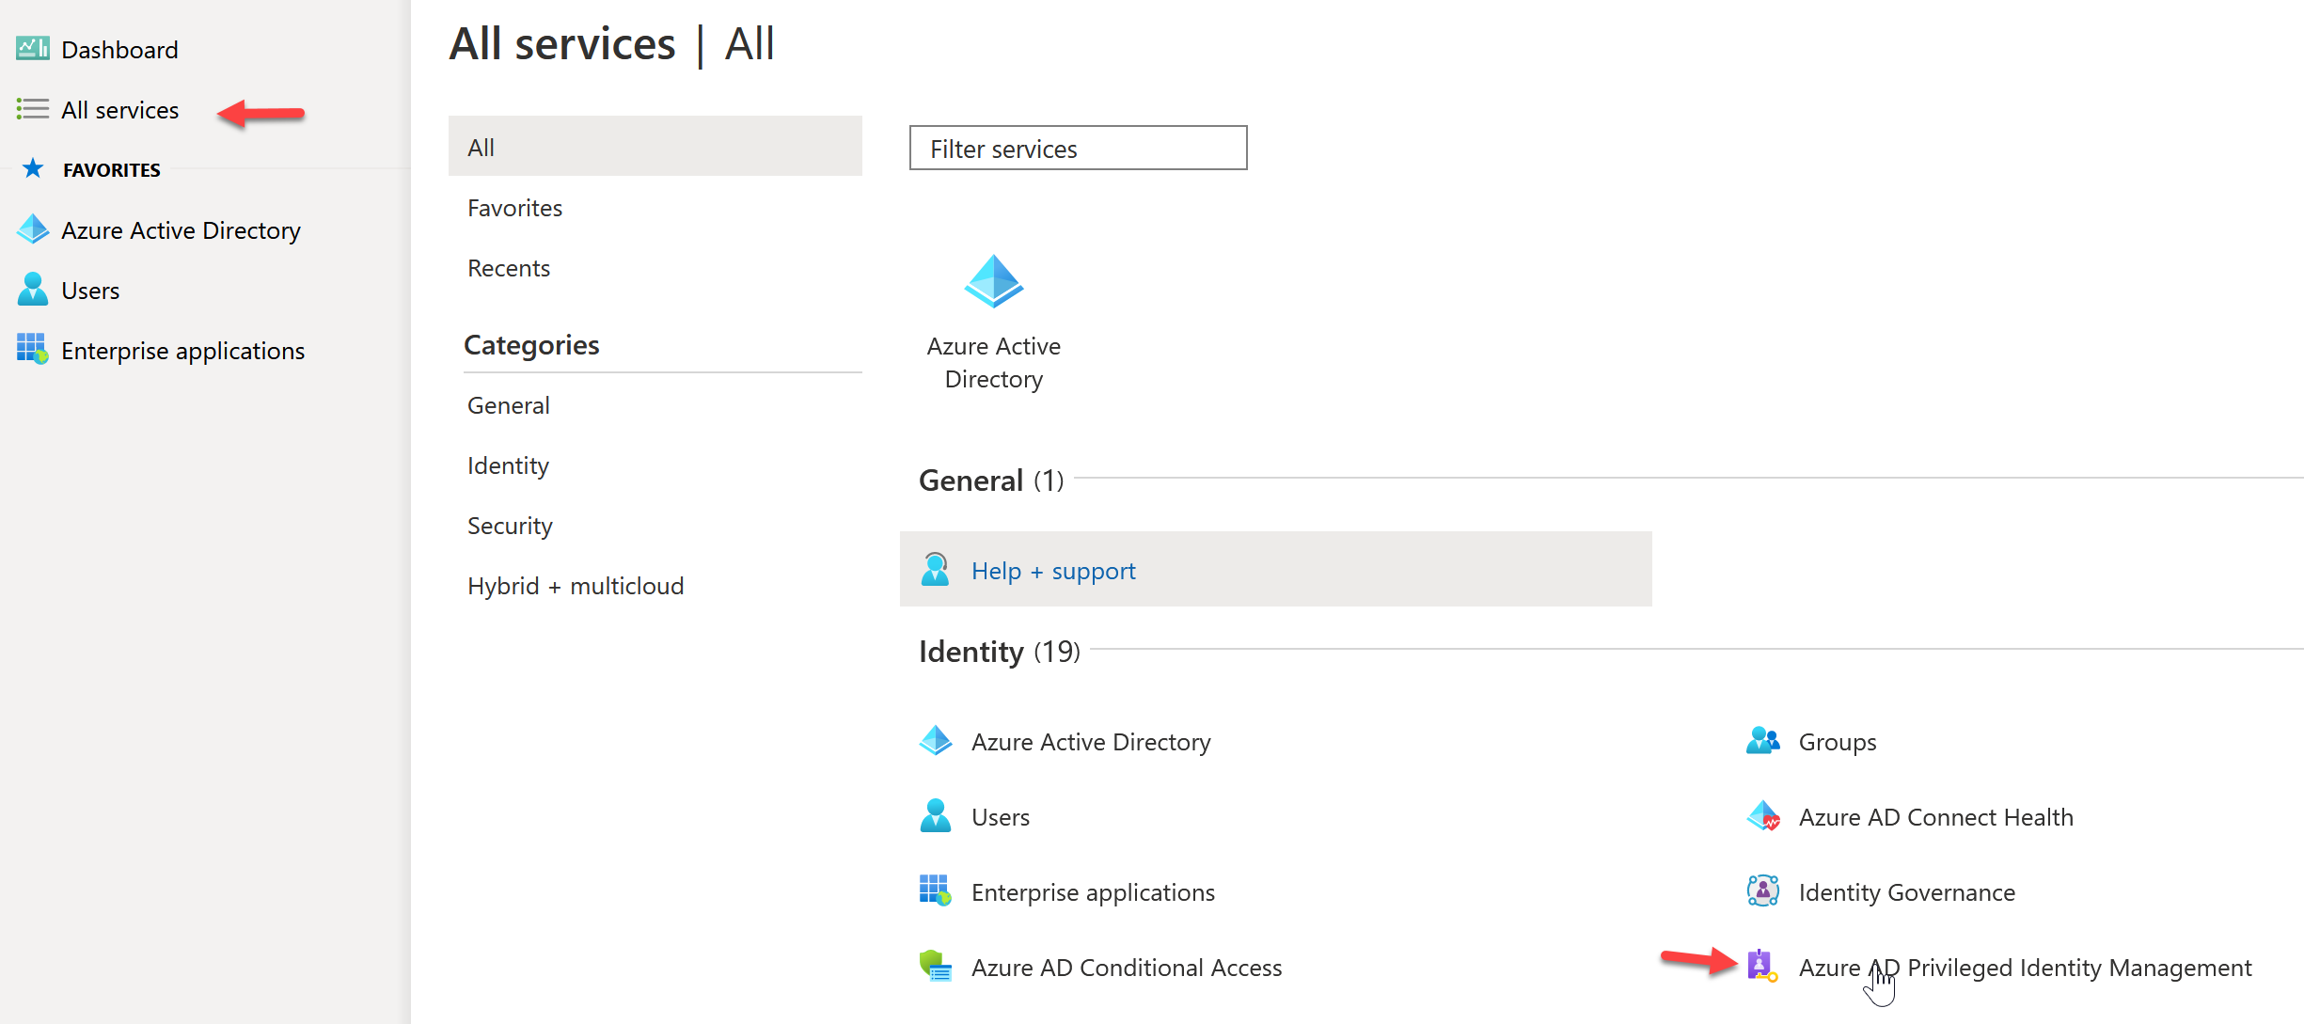This screenshot has height=1024, width=2304.
Task: Open Azure Active Directory in sidebar favorites
Action: click(x=180, y=230)
